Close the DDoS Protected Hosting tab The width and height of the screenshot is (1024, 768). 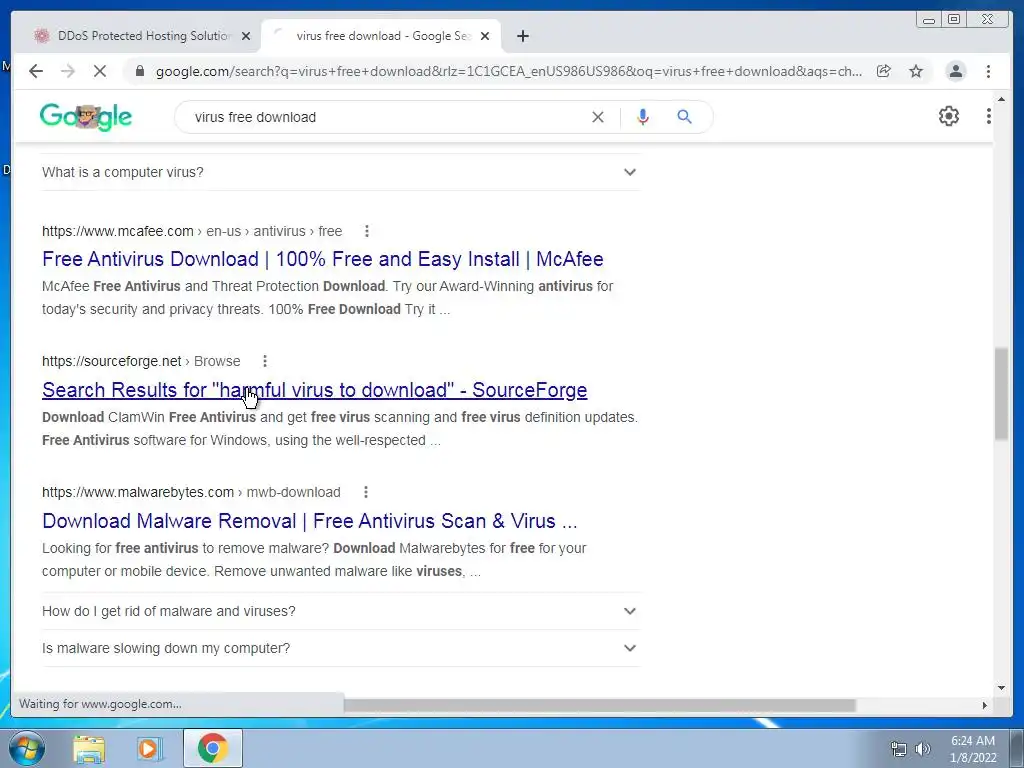tap(246, 37)
